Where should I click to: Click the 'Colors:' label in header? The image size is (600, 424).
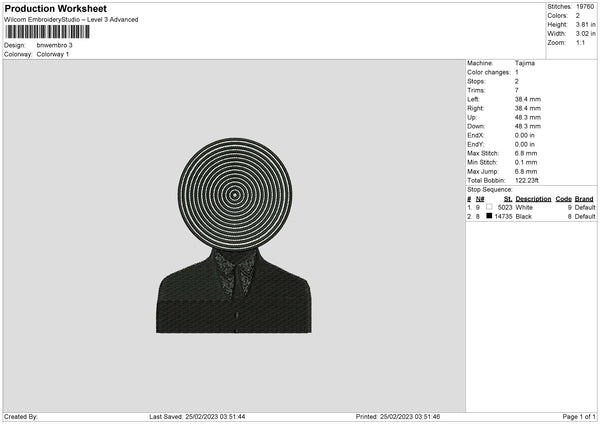(558, 16)
